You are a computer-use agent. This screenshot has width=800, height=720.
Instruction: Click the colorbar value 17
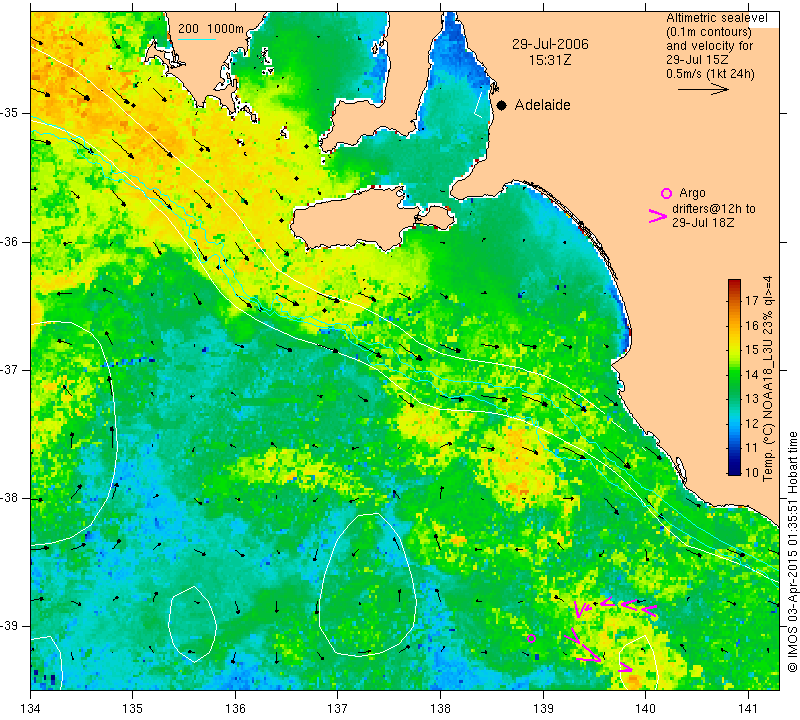click(752, 300)
